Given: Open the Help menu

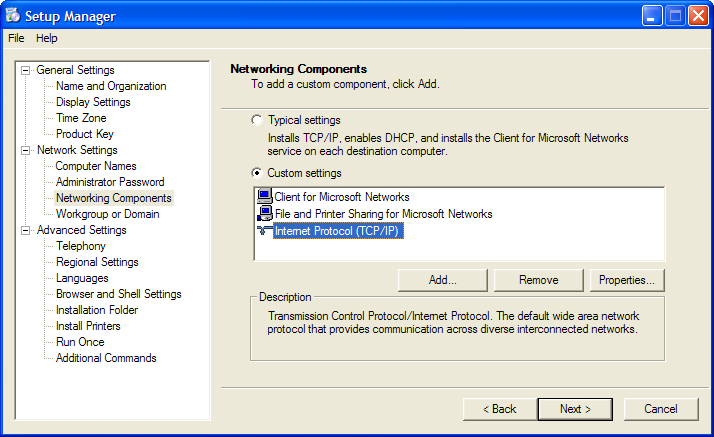Looking at the screenshot, I should (46, 38).
